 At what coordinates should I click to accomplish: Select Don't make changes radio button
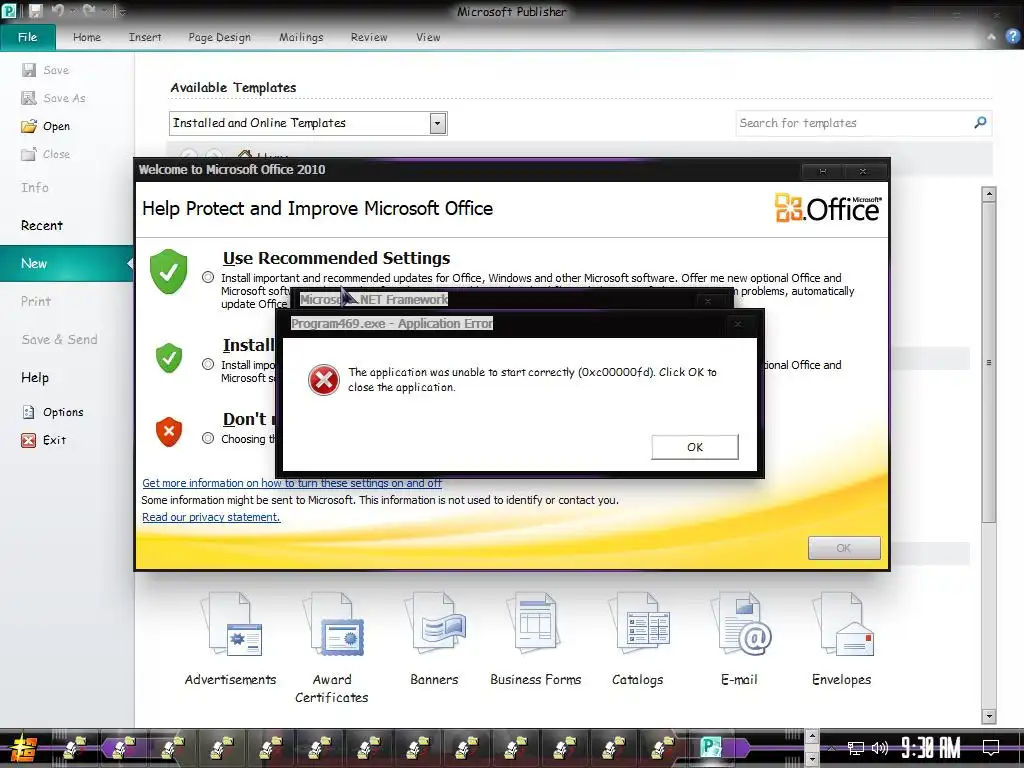coord(208,438)
